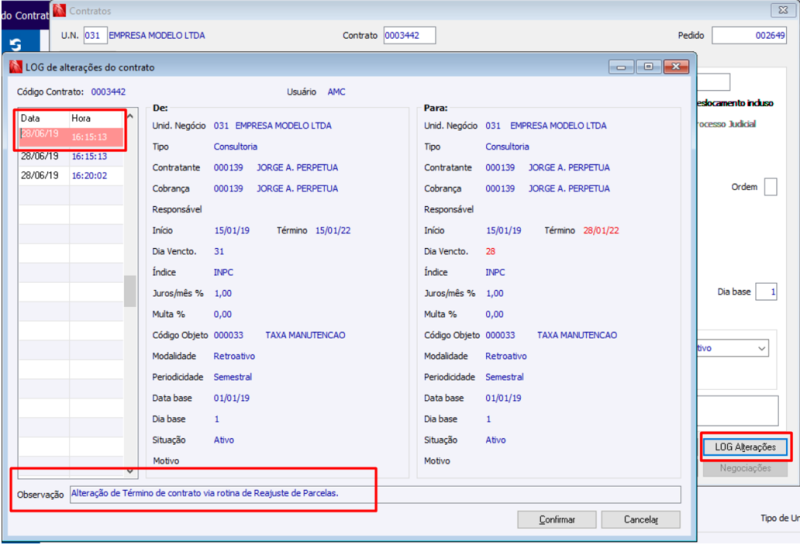Click the De Término value 15/01/22
The image size is (800, 545).
coord(333,231)
